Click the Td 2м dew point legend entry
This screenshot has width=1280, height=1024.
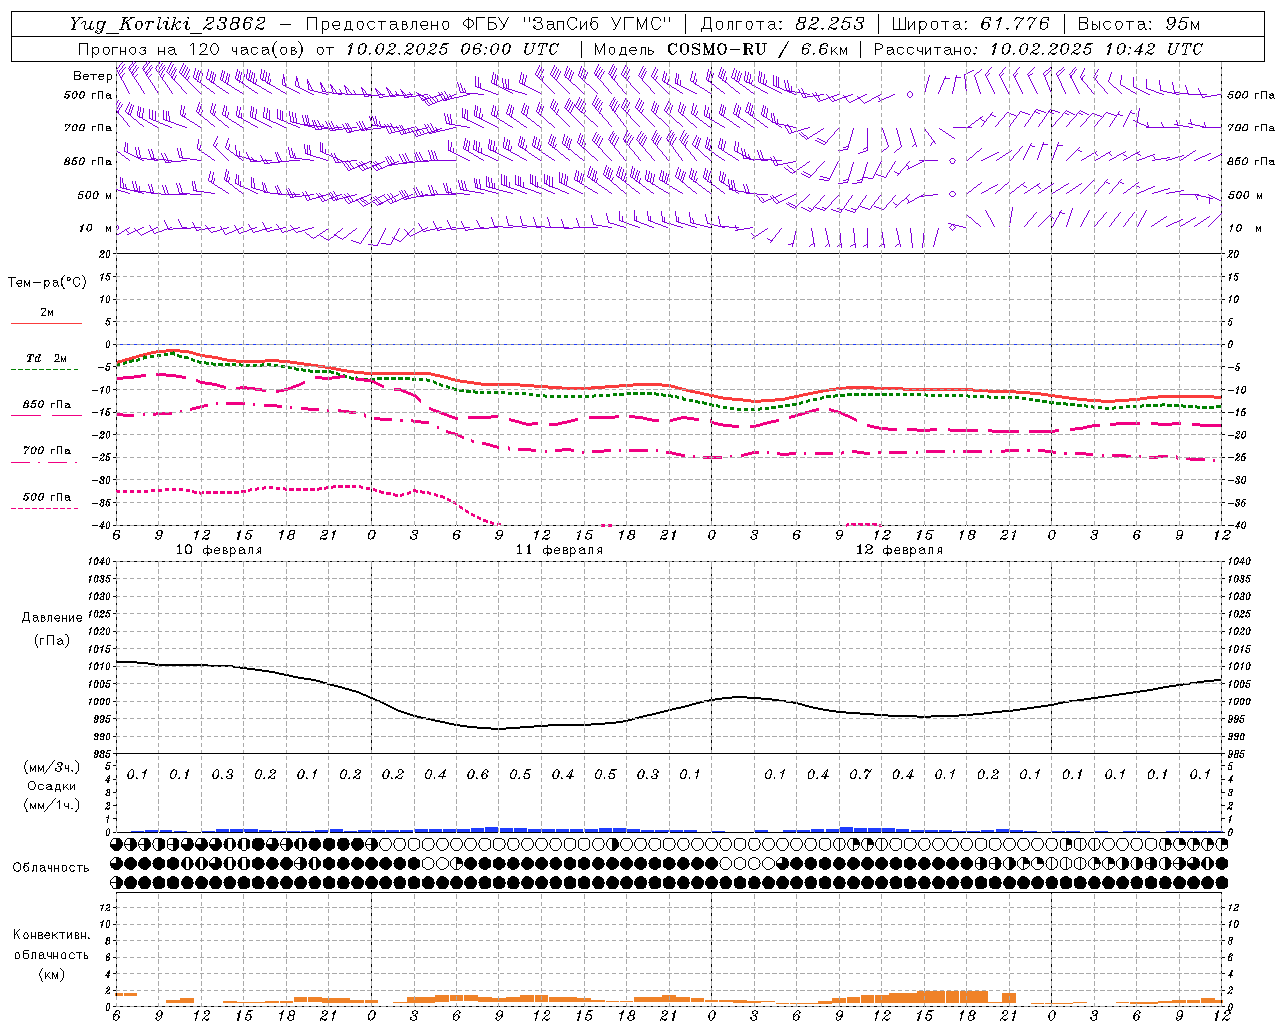coord(46,358)
